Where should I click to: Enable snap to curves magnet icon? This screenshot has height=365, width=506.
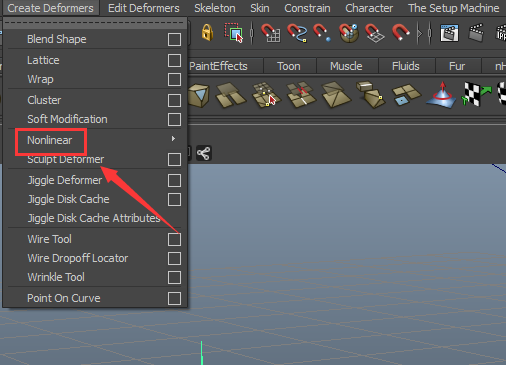(297, 33)
